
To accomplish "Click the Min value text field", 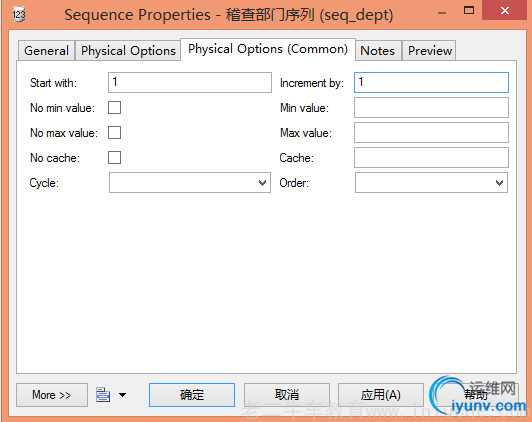I will (432, 108).
